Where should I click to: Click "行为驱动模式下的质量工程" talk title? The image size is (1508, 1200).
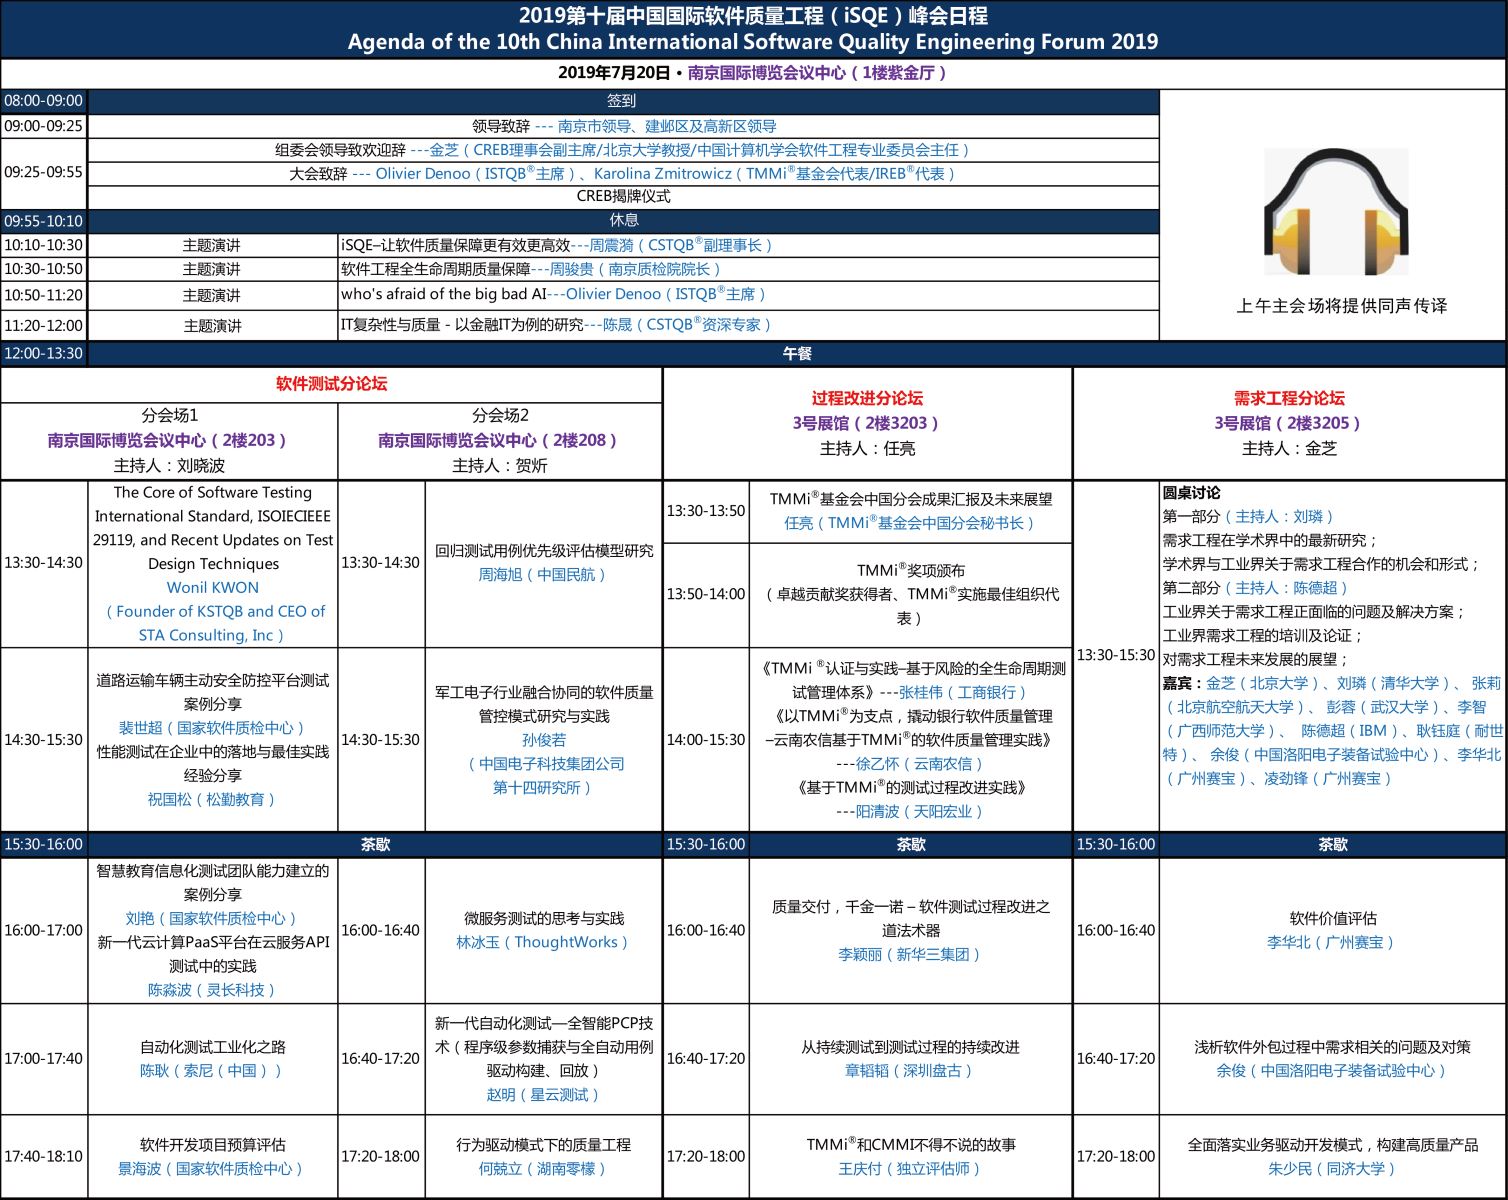tap(543, 1144)
